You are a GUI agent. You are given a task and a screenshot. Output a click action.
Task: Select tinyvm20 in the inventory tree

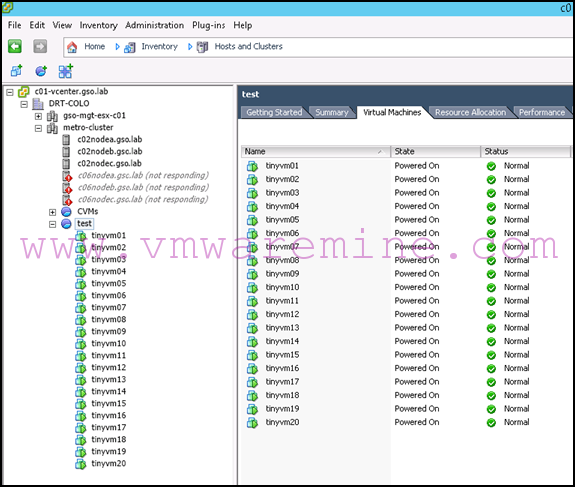coord(109,464)
